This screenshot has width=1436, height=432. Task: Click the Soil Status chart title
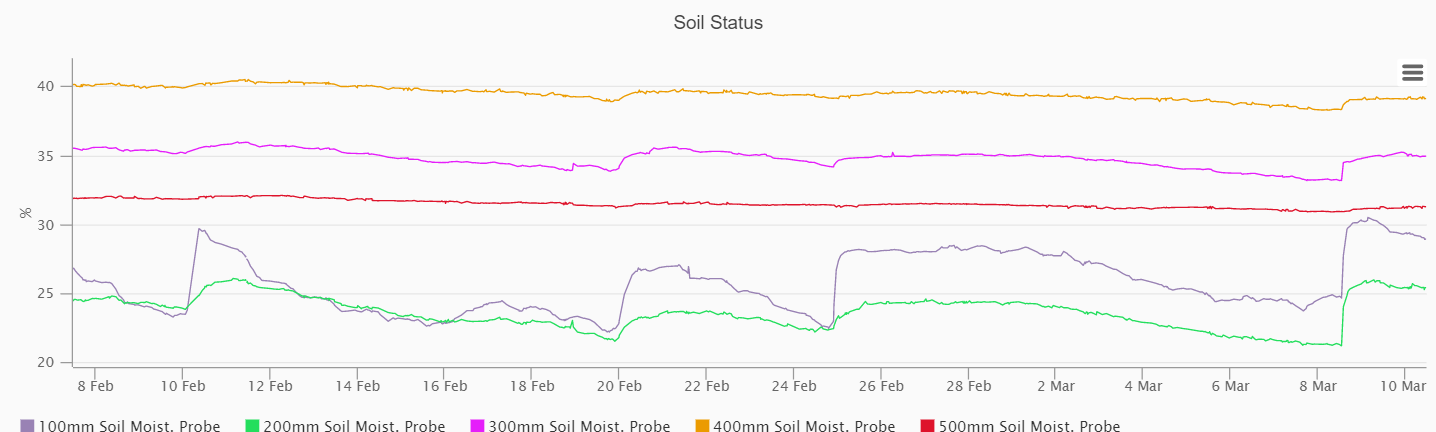click(718, 22)
